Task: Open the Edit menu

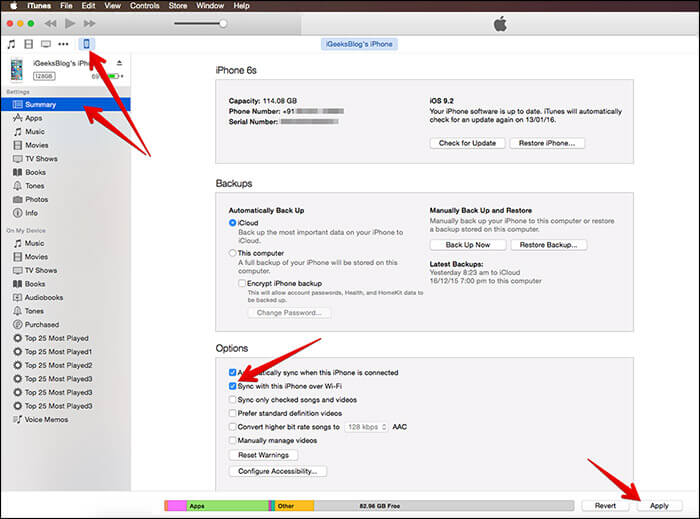Action: [88, 6]
